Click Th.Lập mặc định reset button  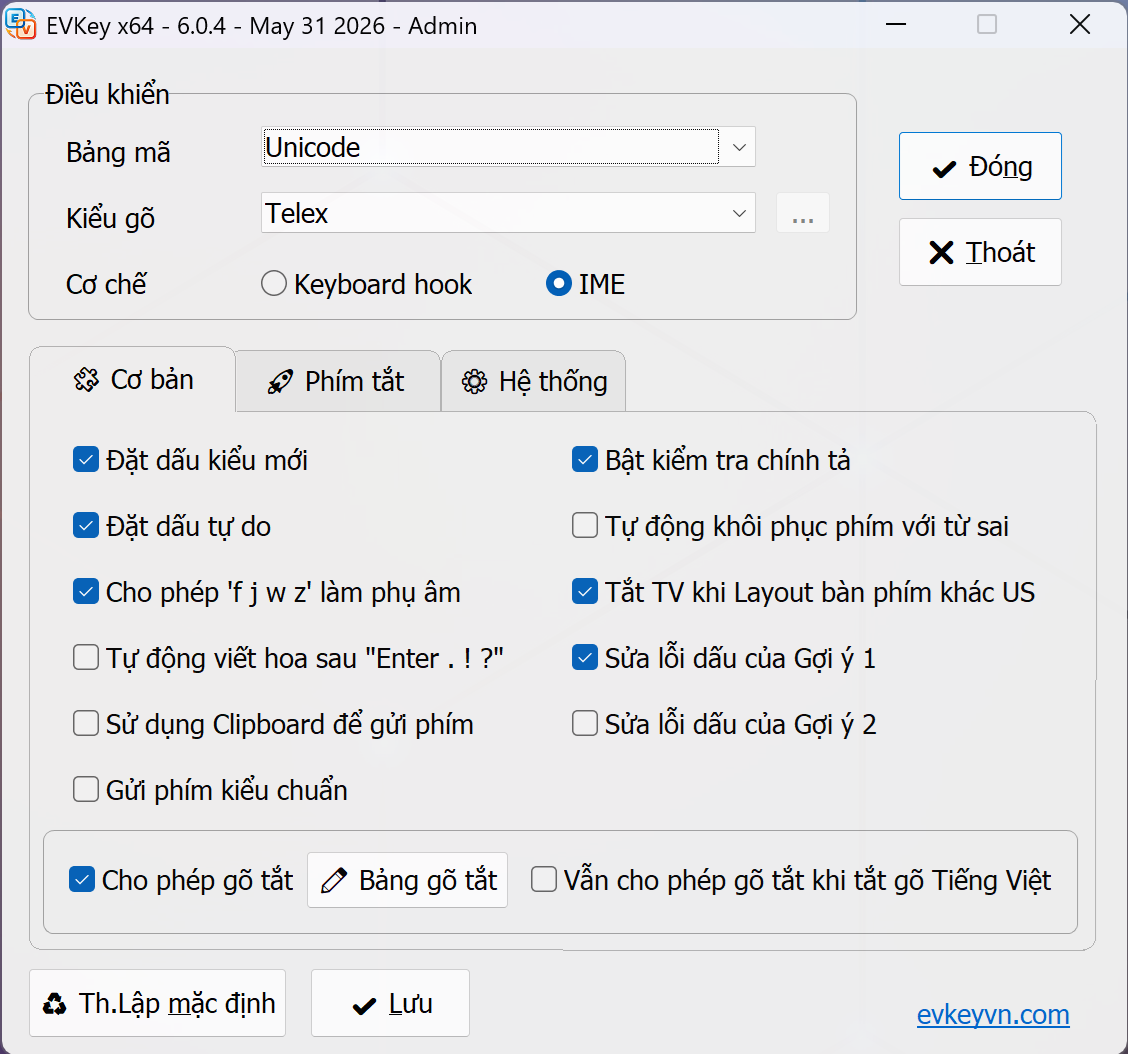[x=158, y=1004]
